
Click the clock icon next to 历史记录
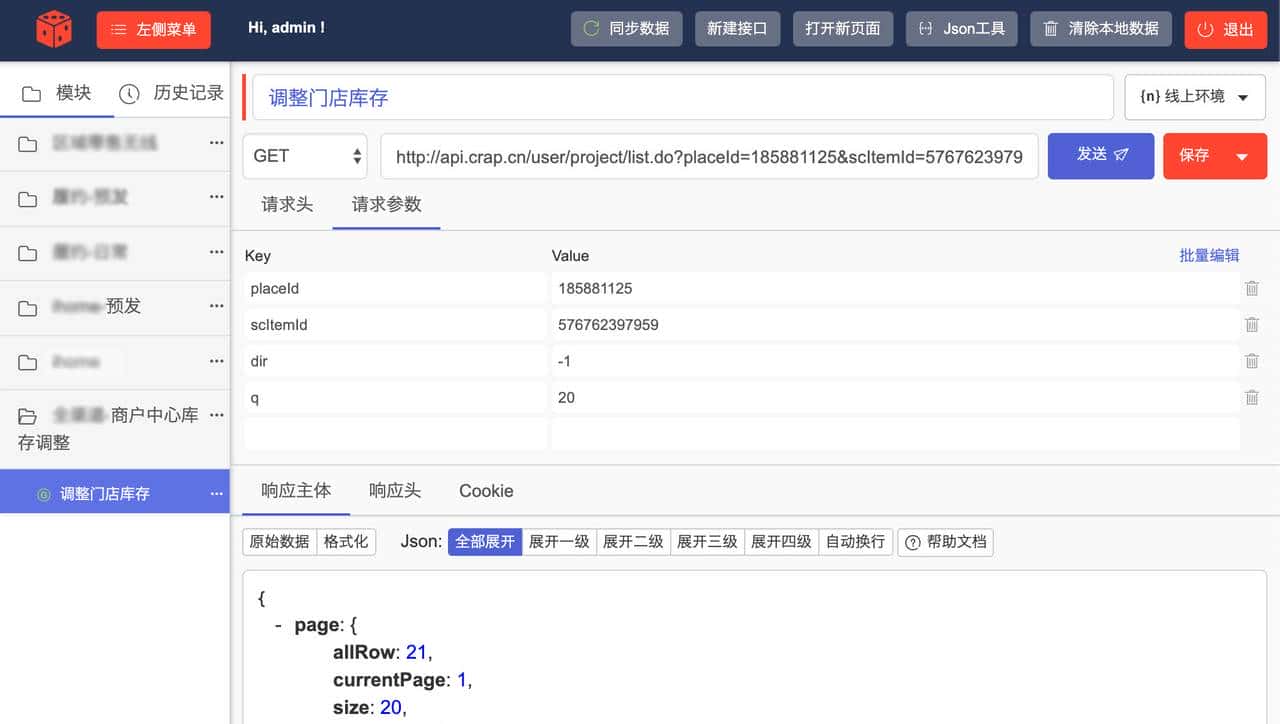(x=129, y=92)
